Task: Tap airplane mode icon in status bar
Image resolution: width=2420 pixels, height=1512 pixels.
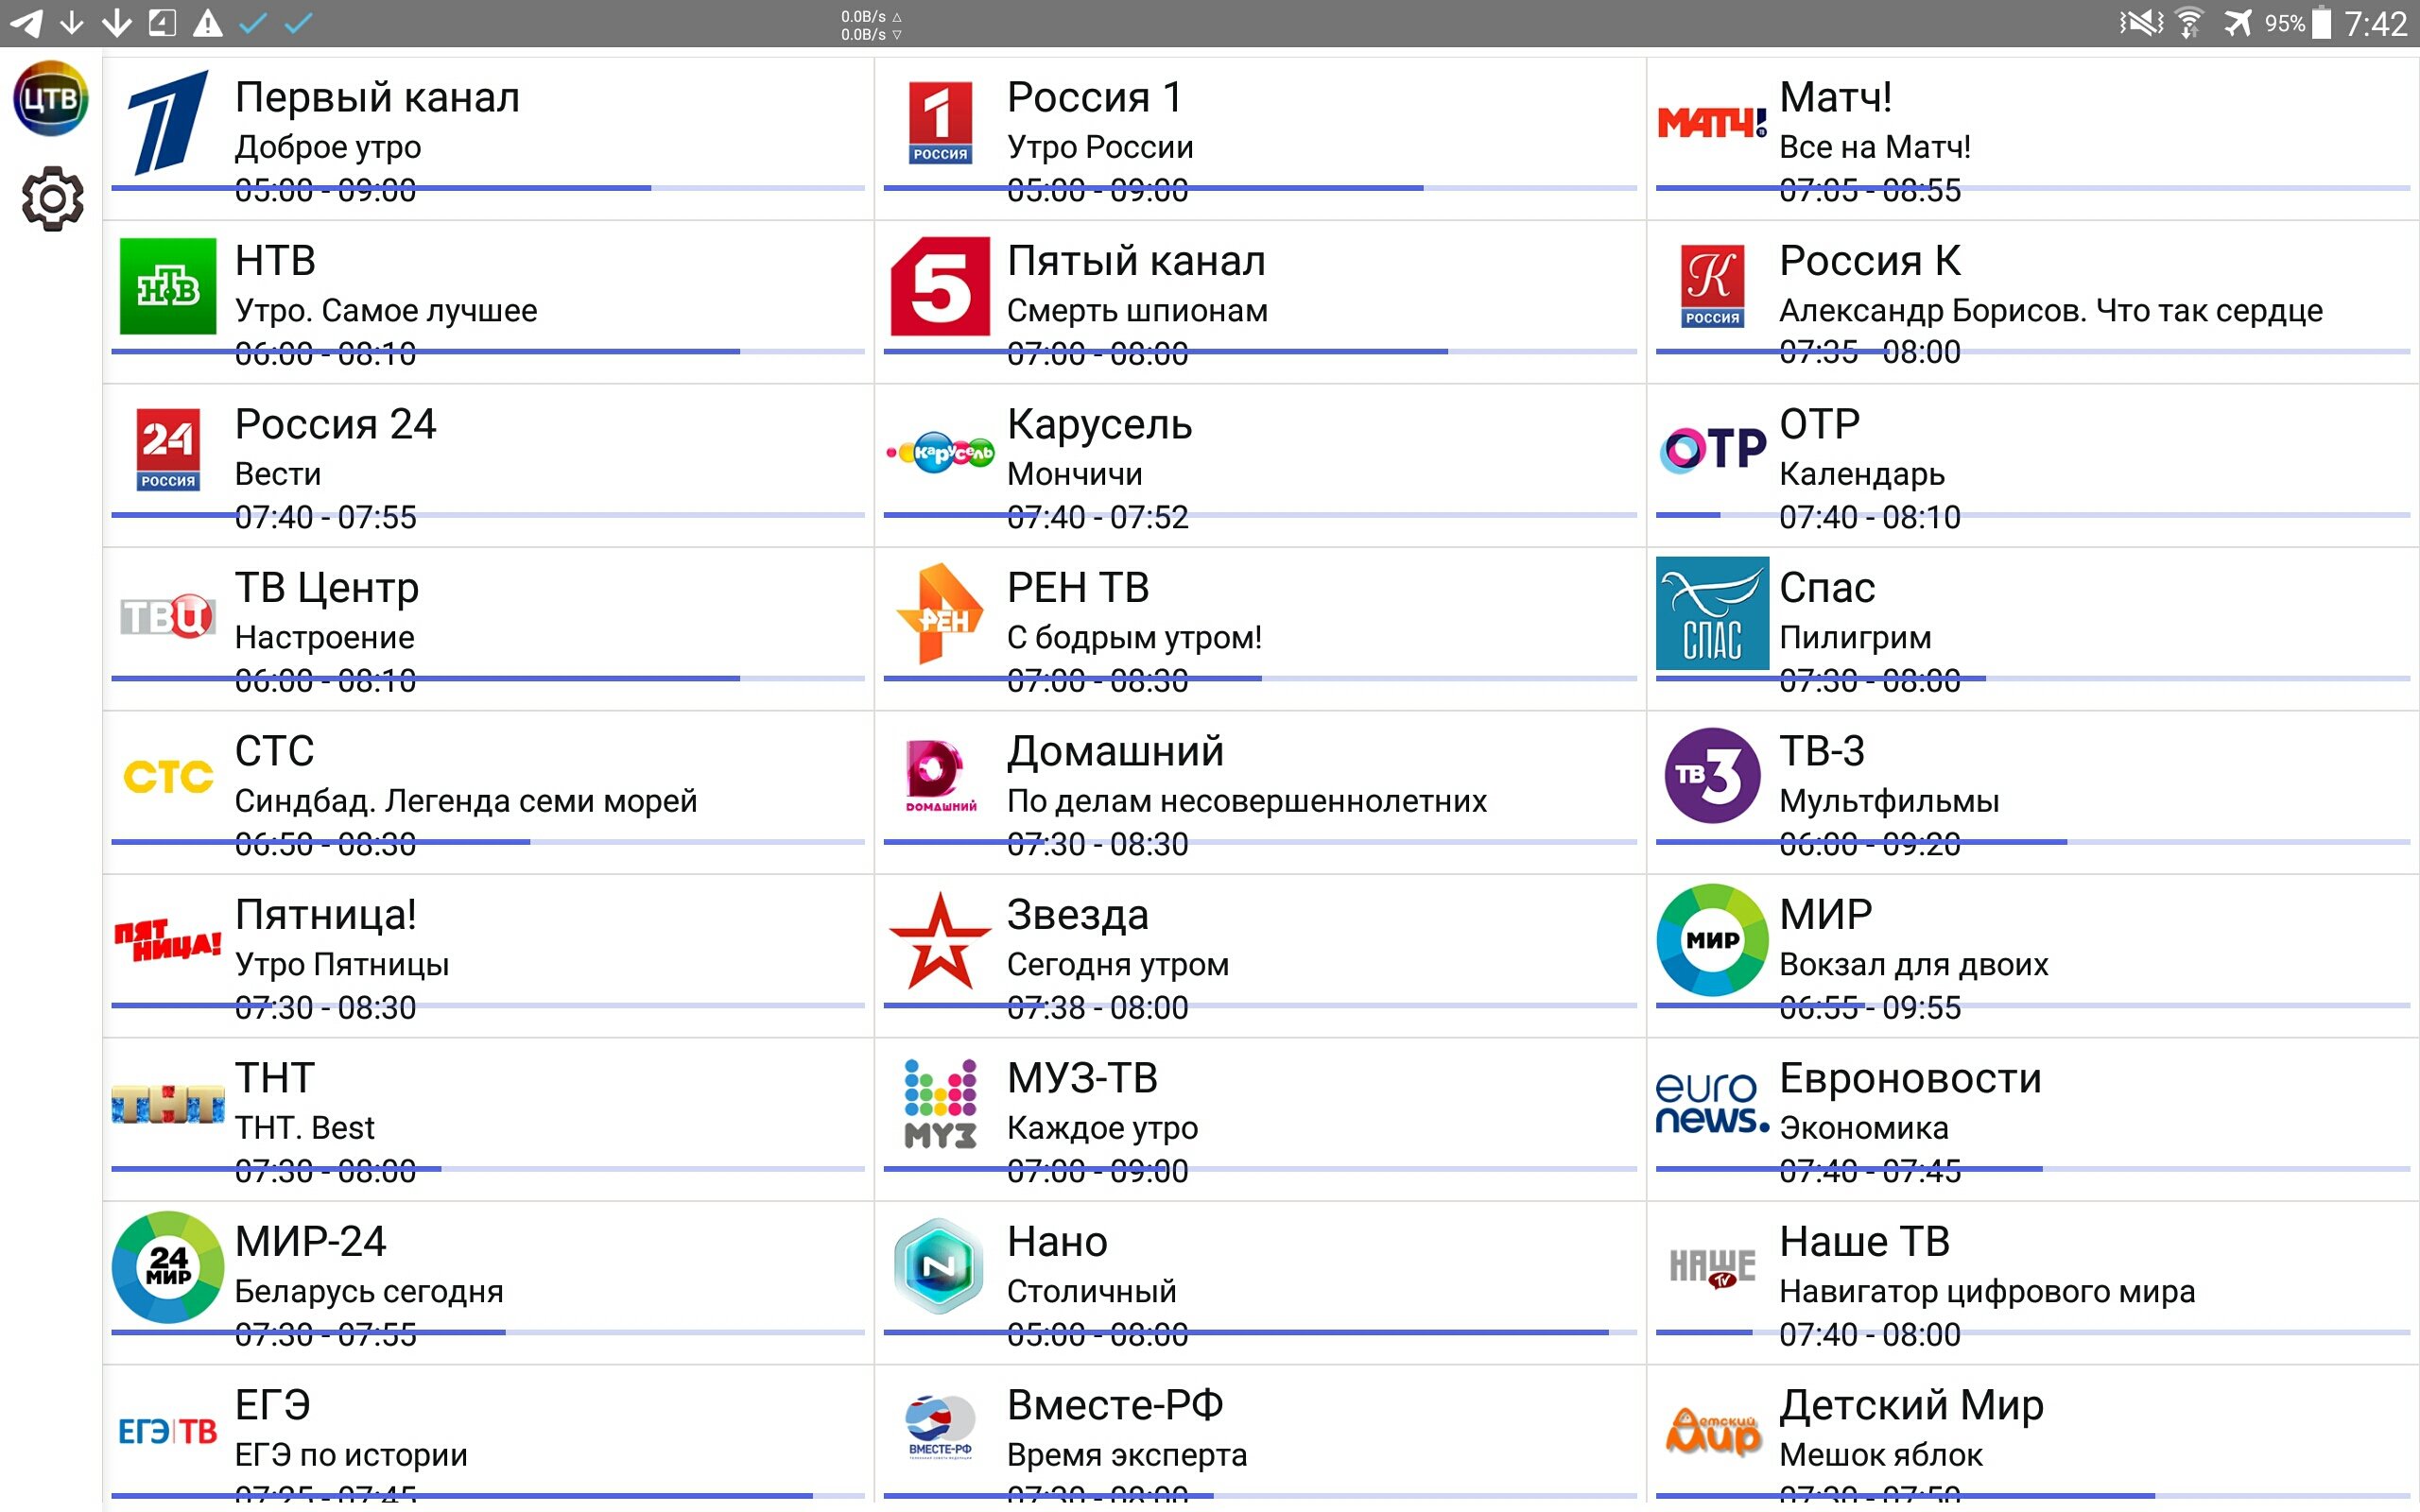Action: [x=2238, y=22]
